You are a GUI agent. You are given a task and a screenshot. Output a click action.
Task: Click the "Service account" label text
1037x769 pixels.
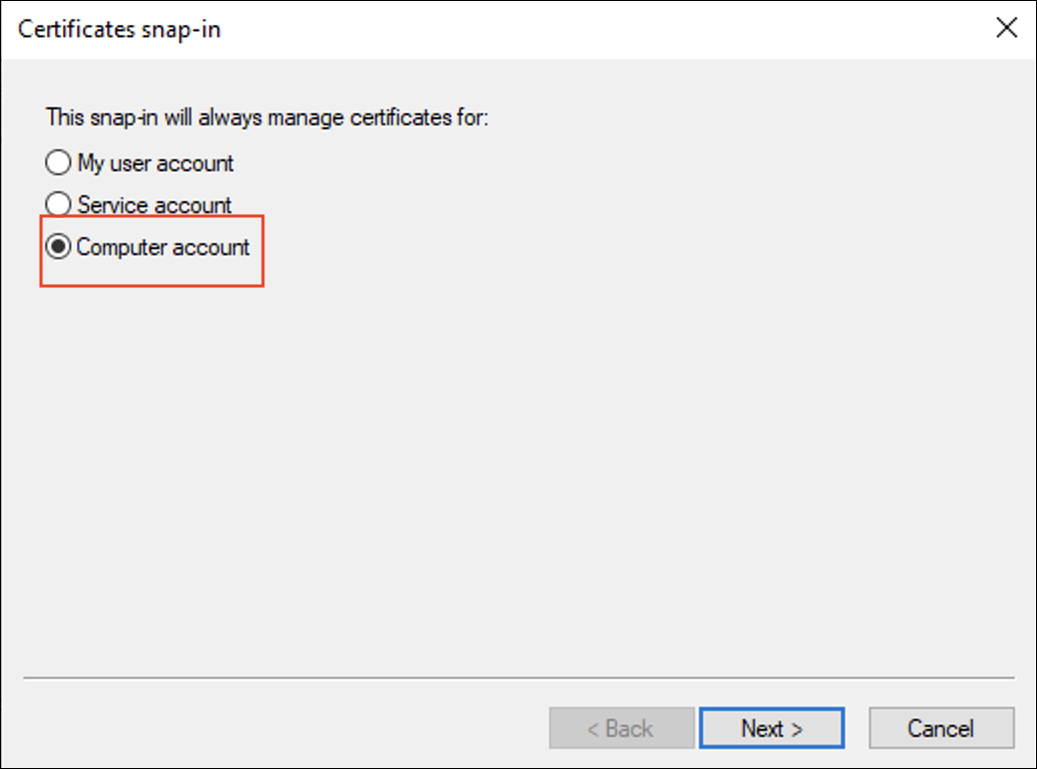[154, 205]
